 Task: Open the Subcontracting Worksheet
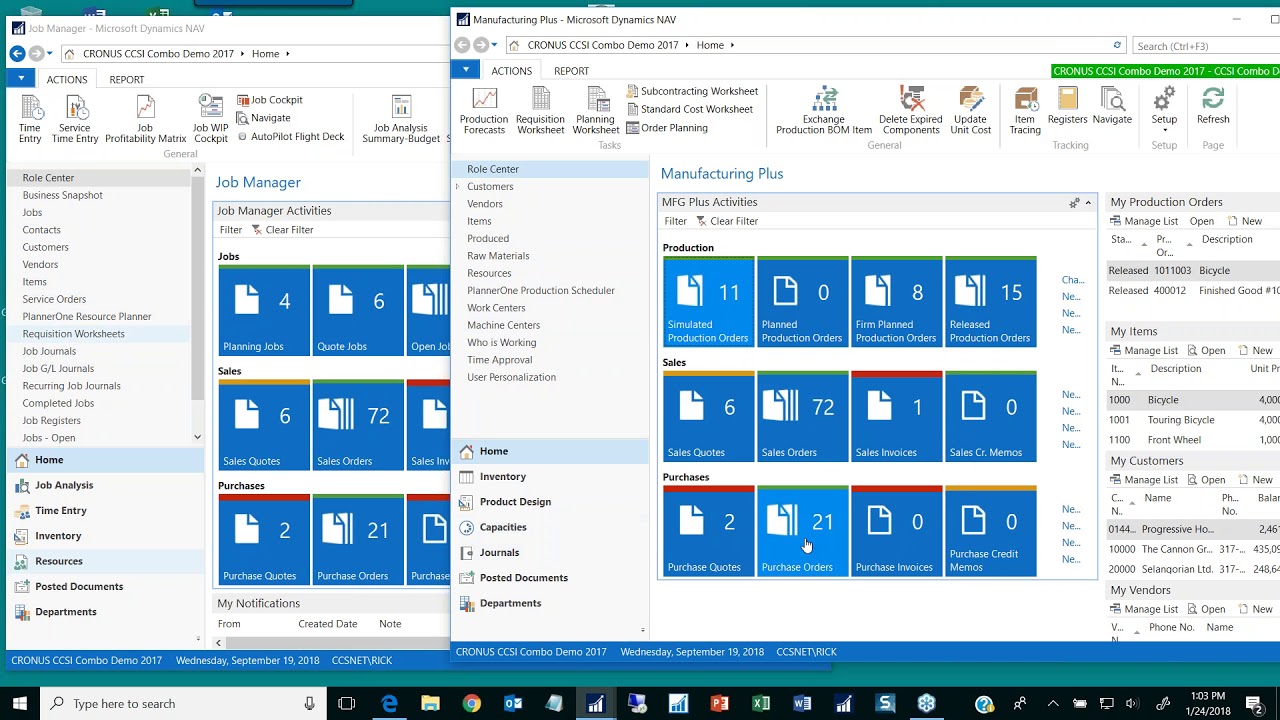click(692, 91)
